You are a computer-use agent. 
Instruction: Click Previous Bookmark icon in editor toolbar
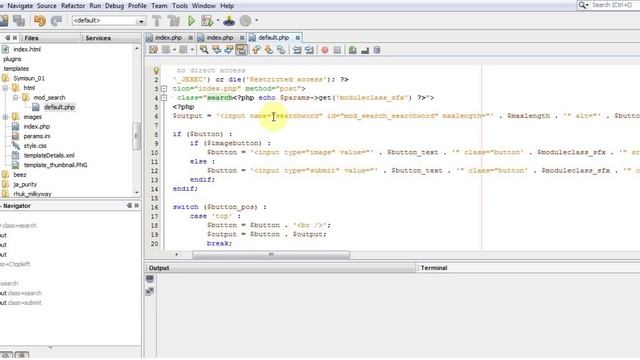pos(256,50)
